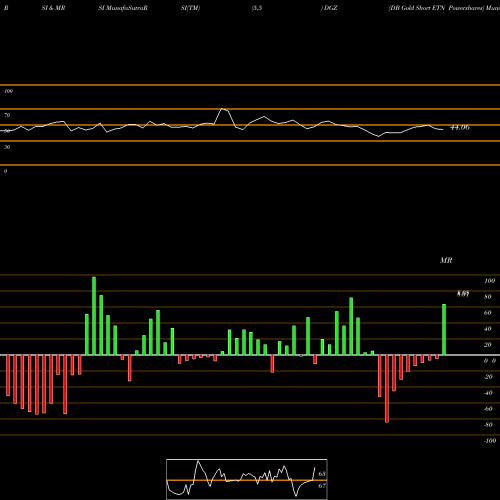Click the MR axis label -80
The width and height of the screenshot is (500, 500).
(x=488, y=425)
